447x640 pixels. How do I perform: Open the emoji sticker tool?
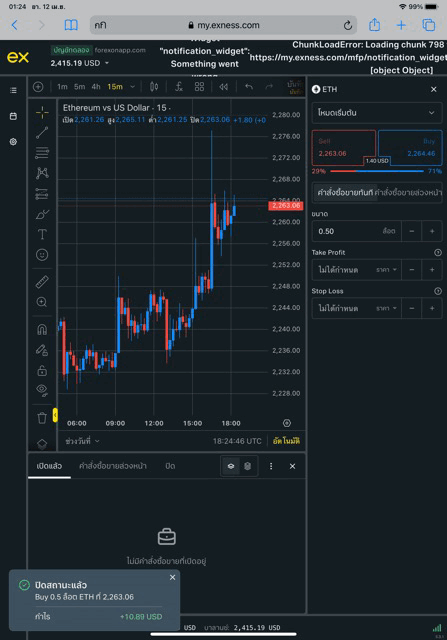(42, 255)
